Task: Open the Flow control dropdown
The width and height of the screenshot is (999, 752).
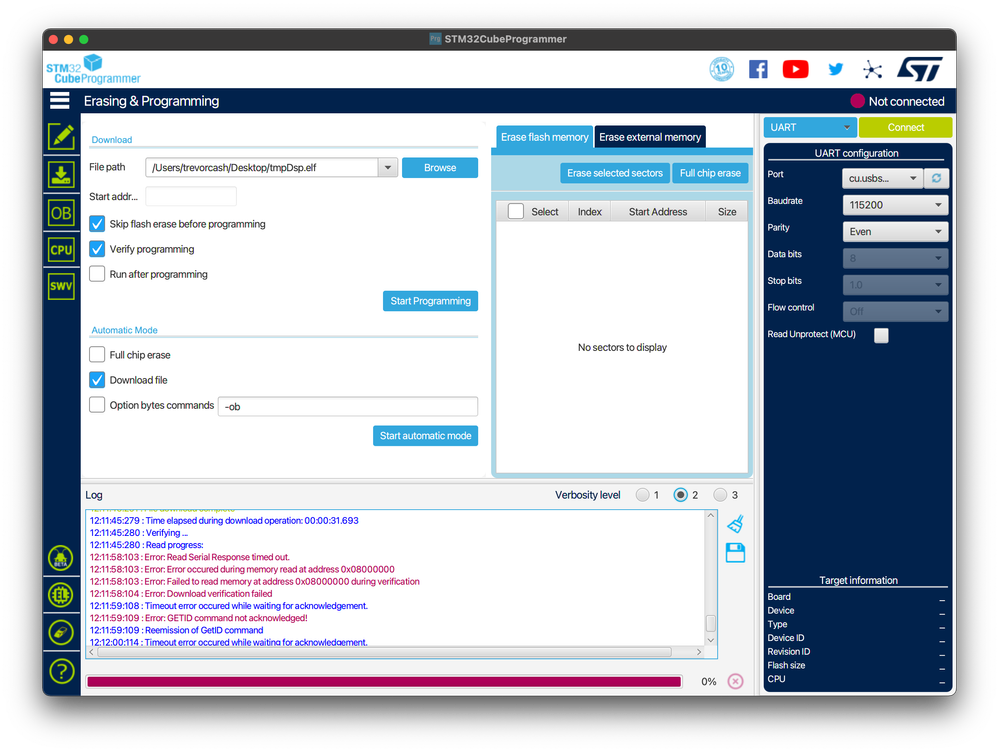Action: pyautogui.click(x=895, y=312)
